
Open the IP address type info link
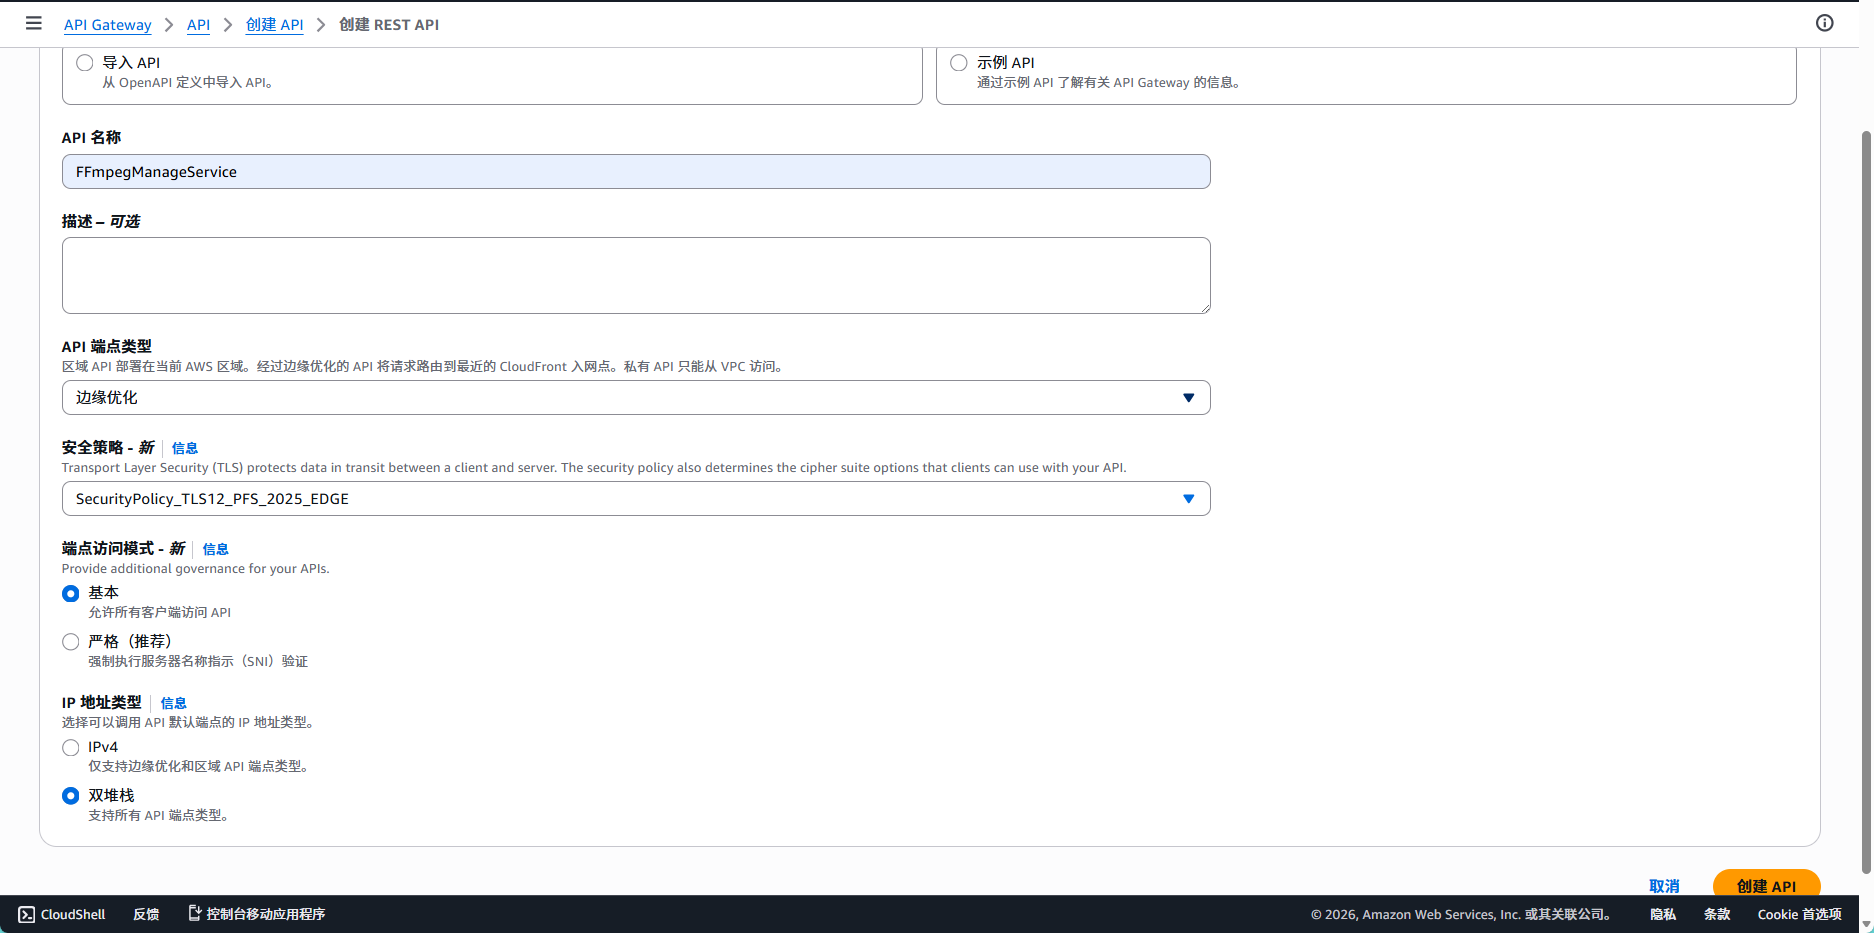(174, 703)
